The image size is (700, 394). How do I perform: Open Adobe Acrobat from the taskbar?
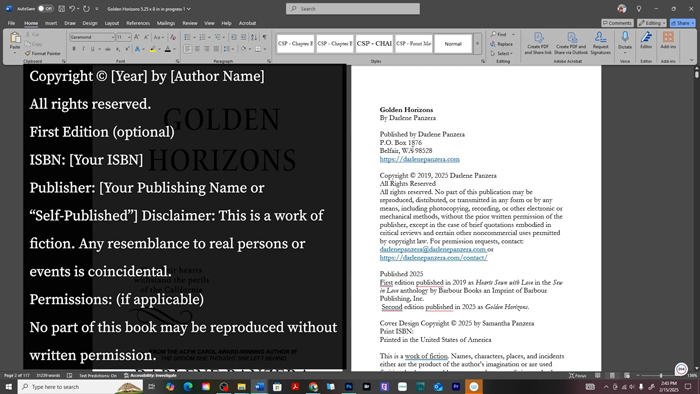tap(295, 386)
